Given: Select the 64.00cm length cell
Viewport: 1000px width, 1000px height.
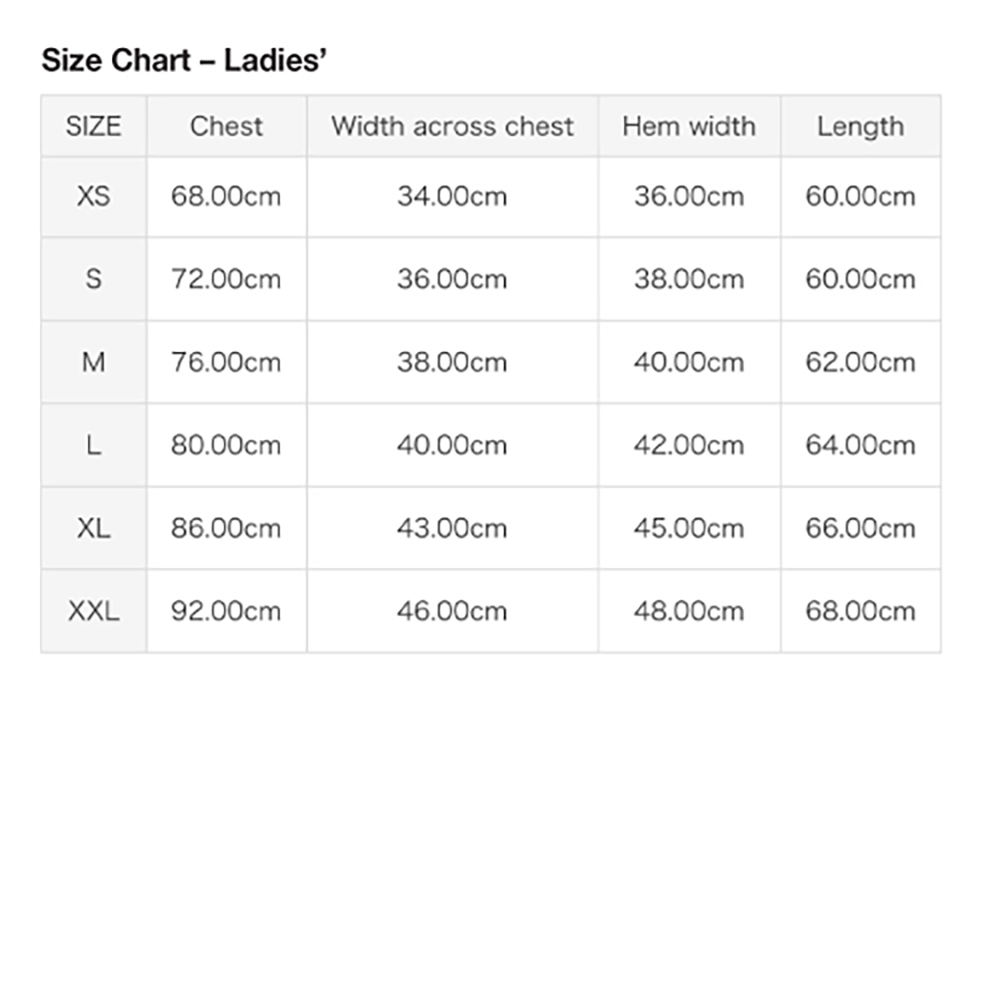Looking at the screenshot, I should tap(860, 445).
